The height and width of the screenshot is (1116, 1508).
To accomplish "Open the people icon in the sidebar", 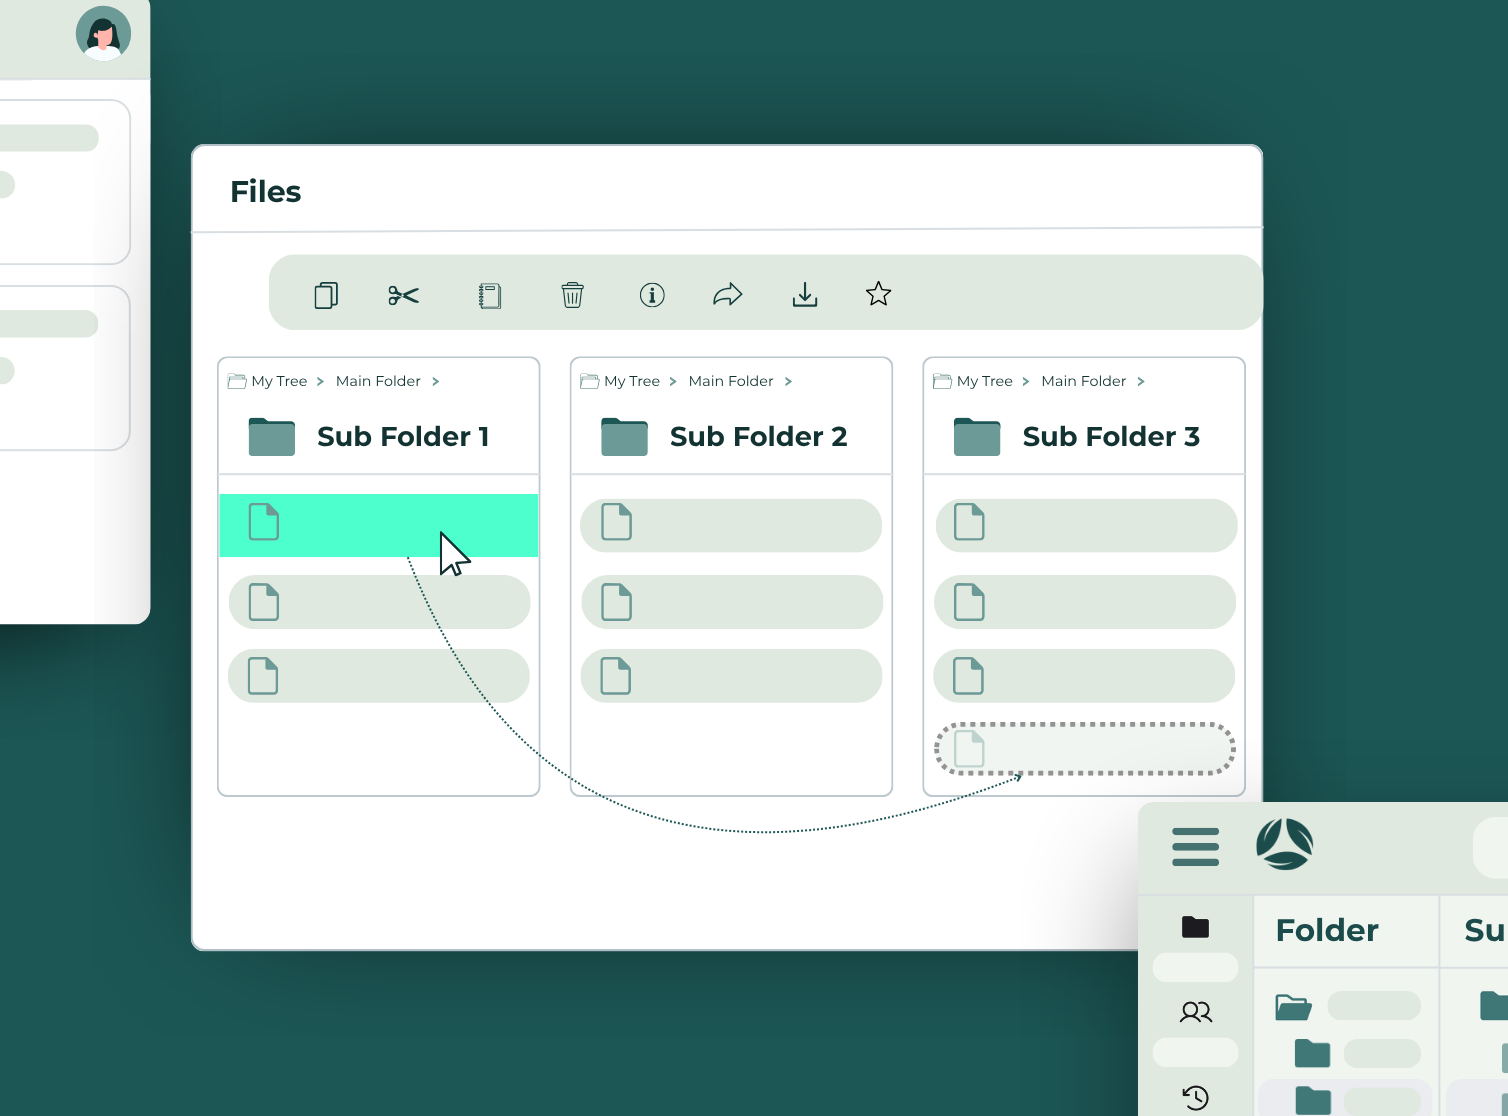I will [1196, 1012].
